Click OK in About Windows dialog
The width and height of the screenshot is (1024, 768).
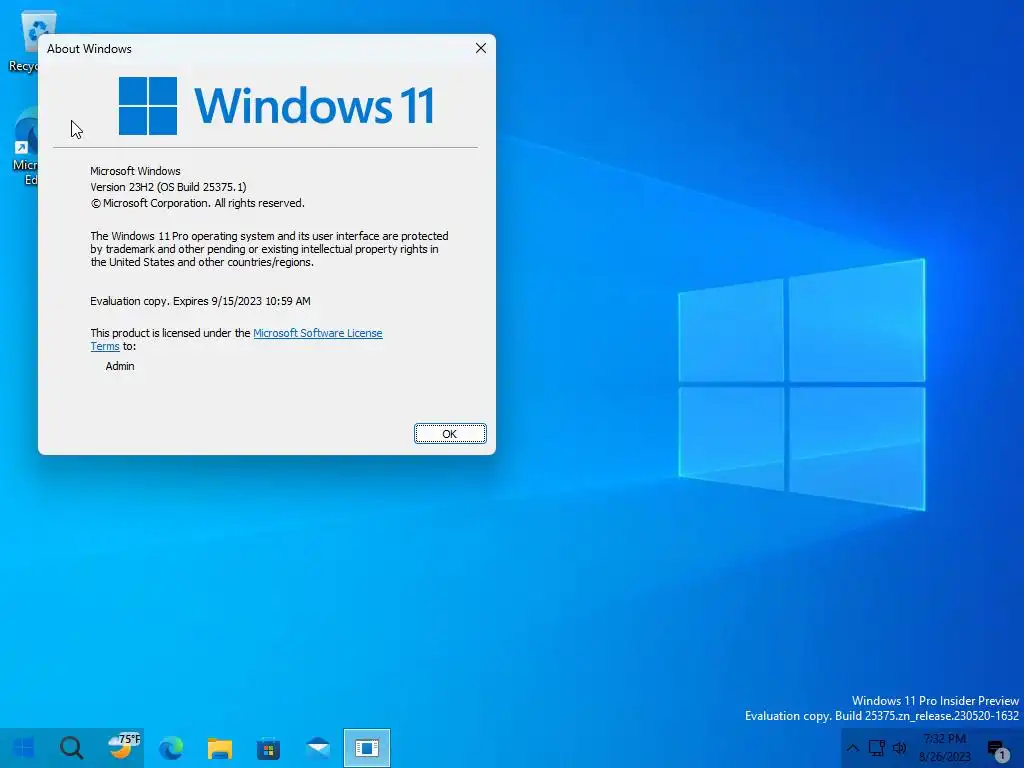click(x=450, y=434)
